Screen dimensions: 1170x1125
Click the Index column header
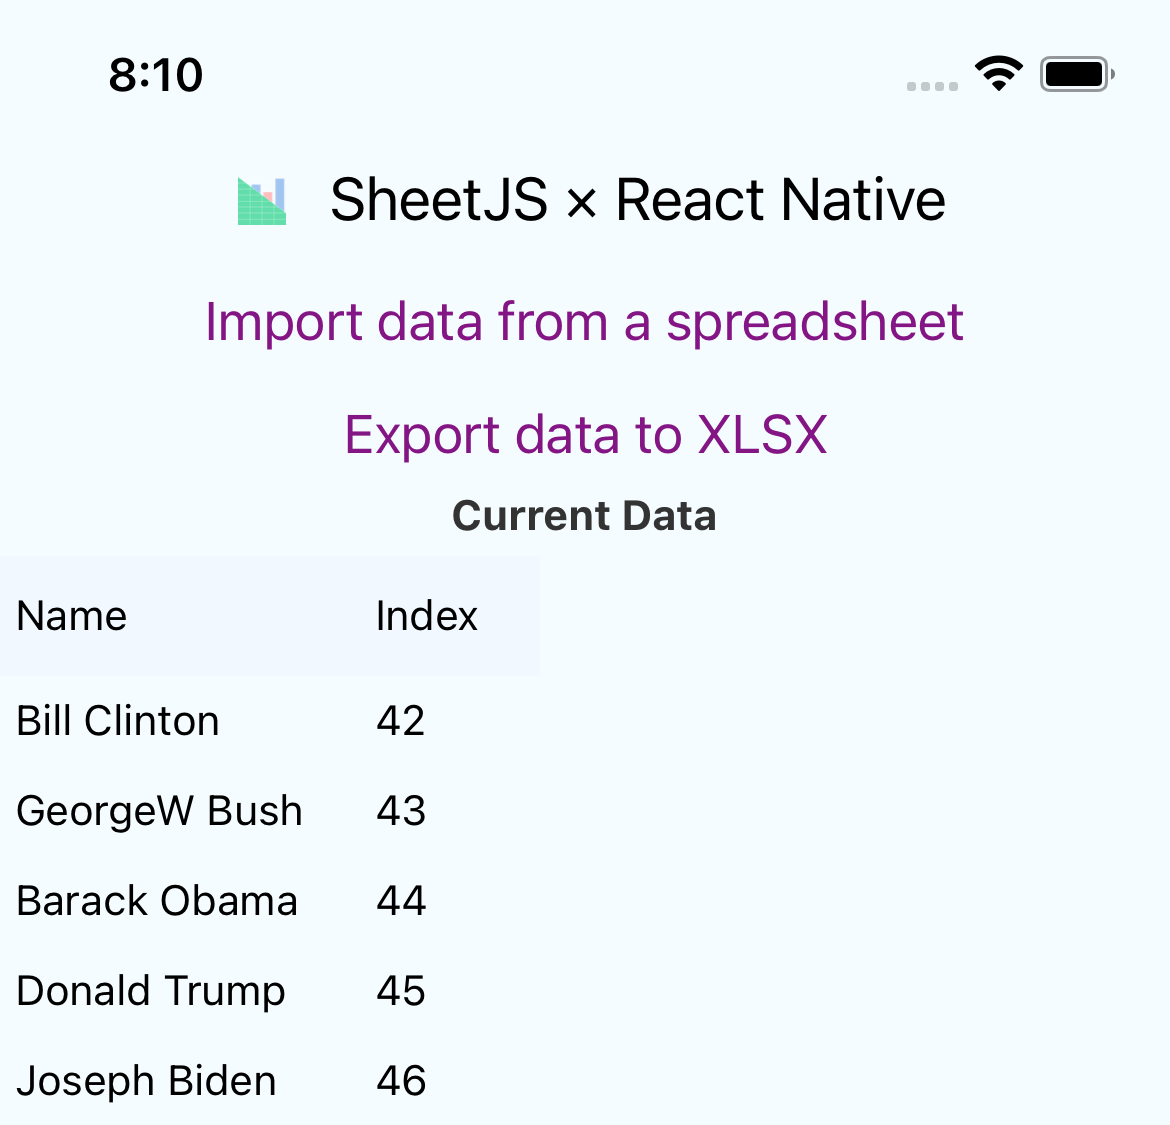tap(426, 616)
